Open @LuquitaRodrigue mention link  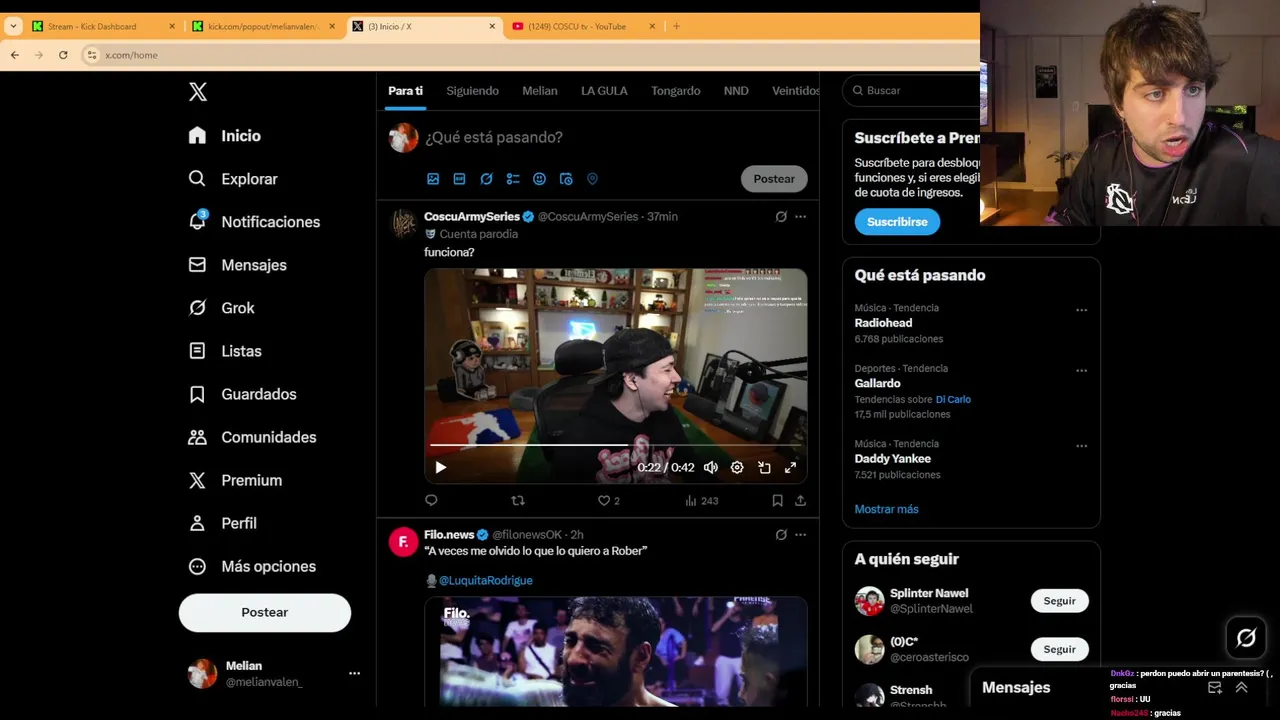pos(485,581)
